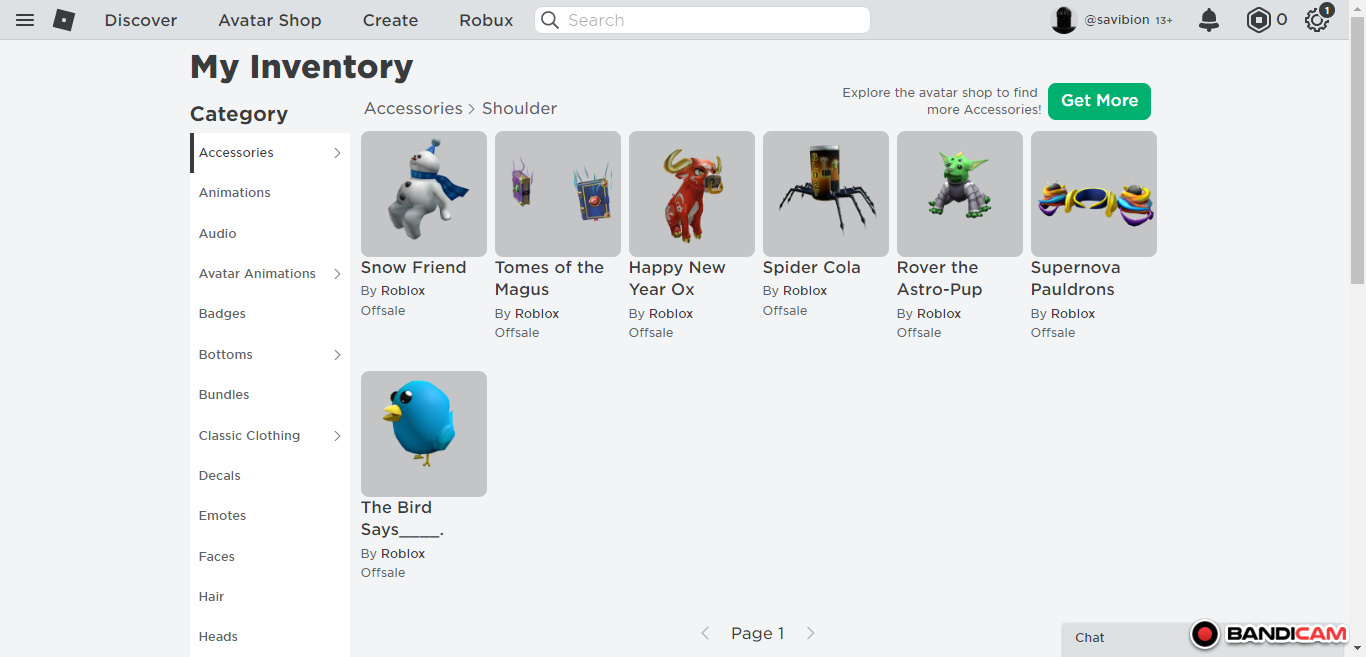Expand the Classic Clothing chevron
Viewport: 1366px width, 657px height.
click(x=337, y=436)
